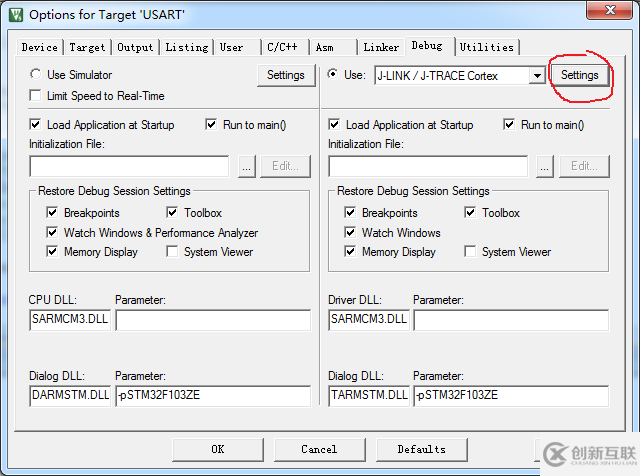Open the Utilities tab
The height and width of the screenshot is (476, 640).
click(x=487, y=47)
